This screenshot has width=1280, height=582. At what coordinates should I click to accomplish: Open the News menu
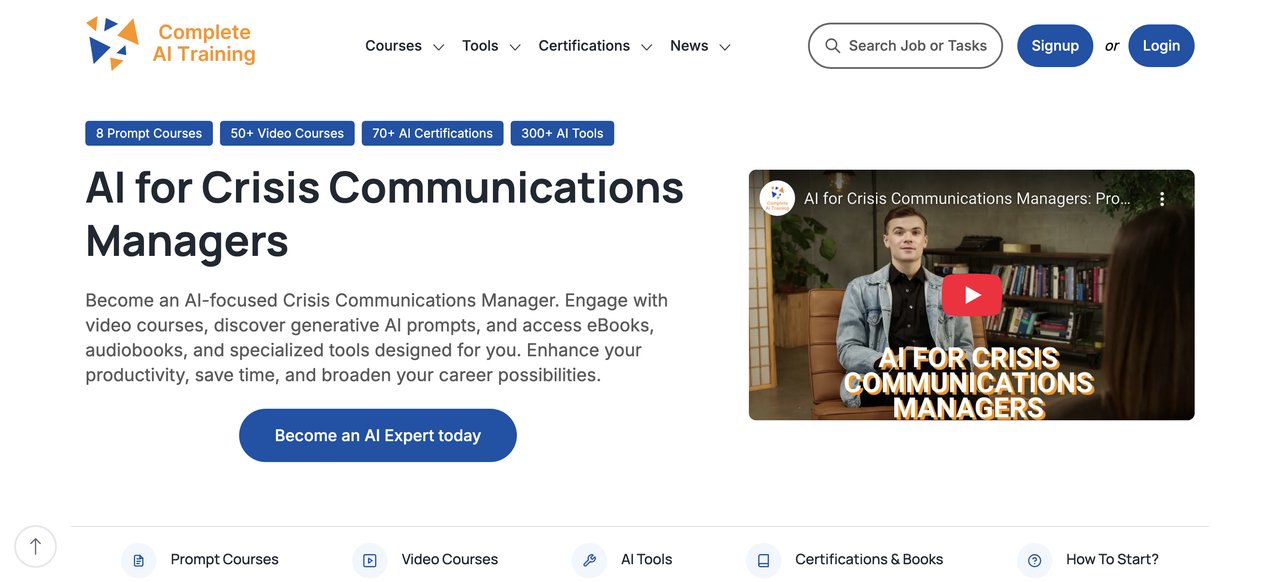click(x=689, y=46)
